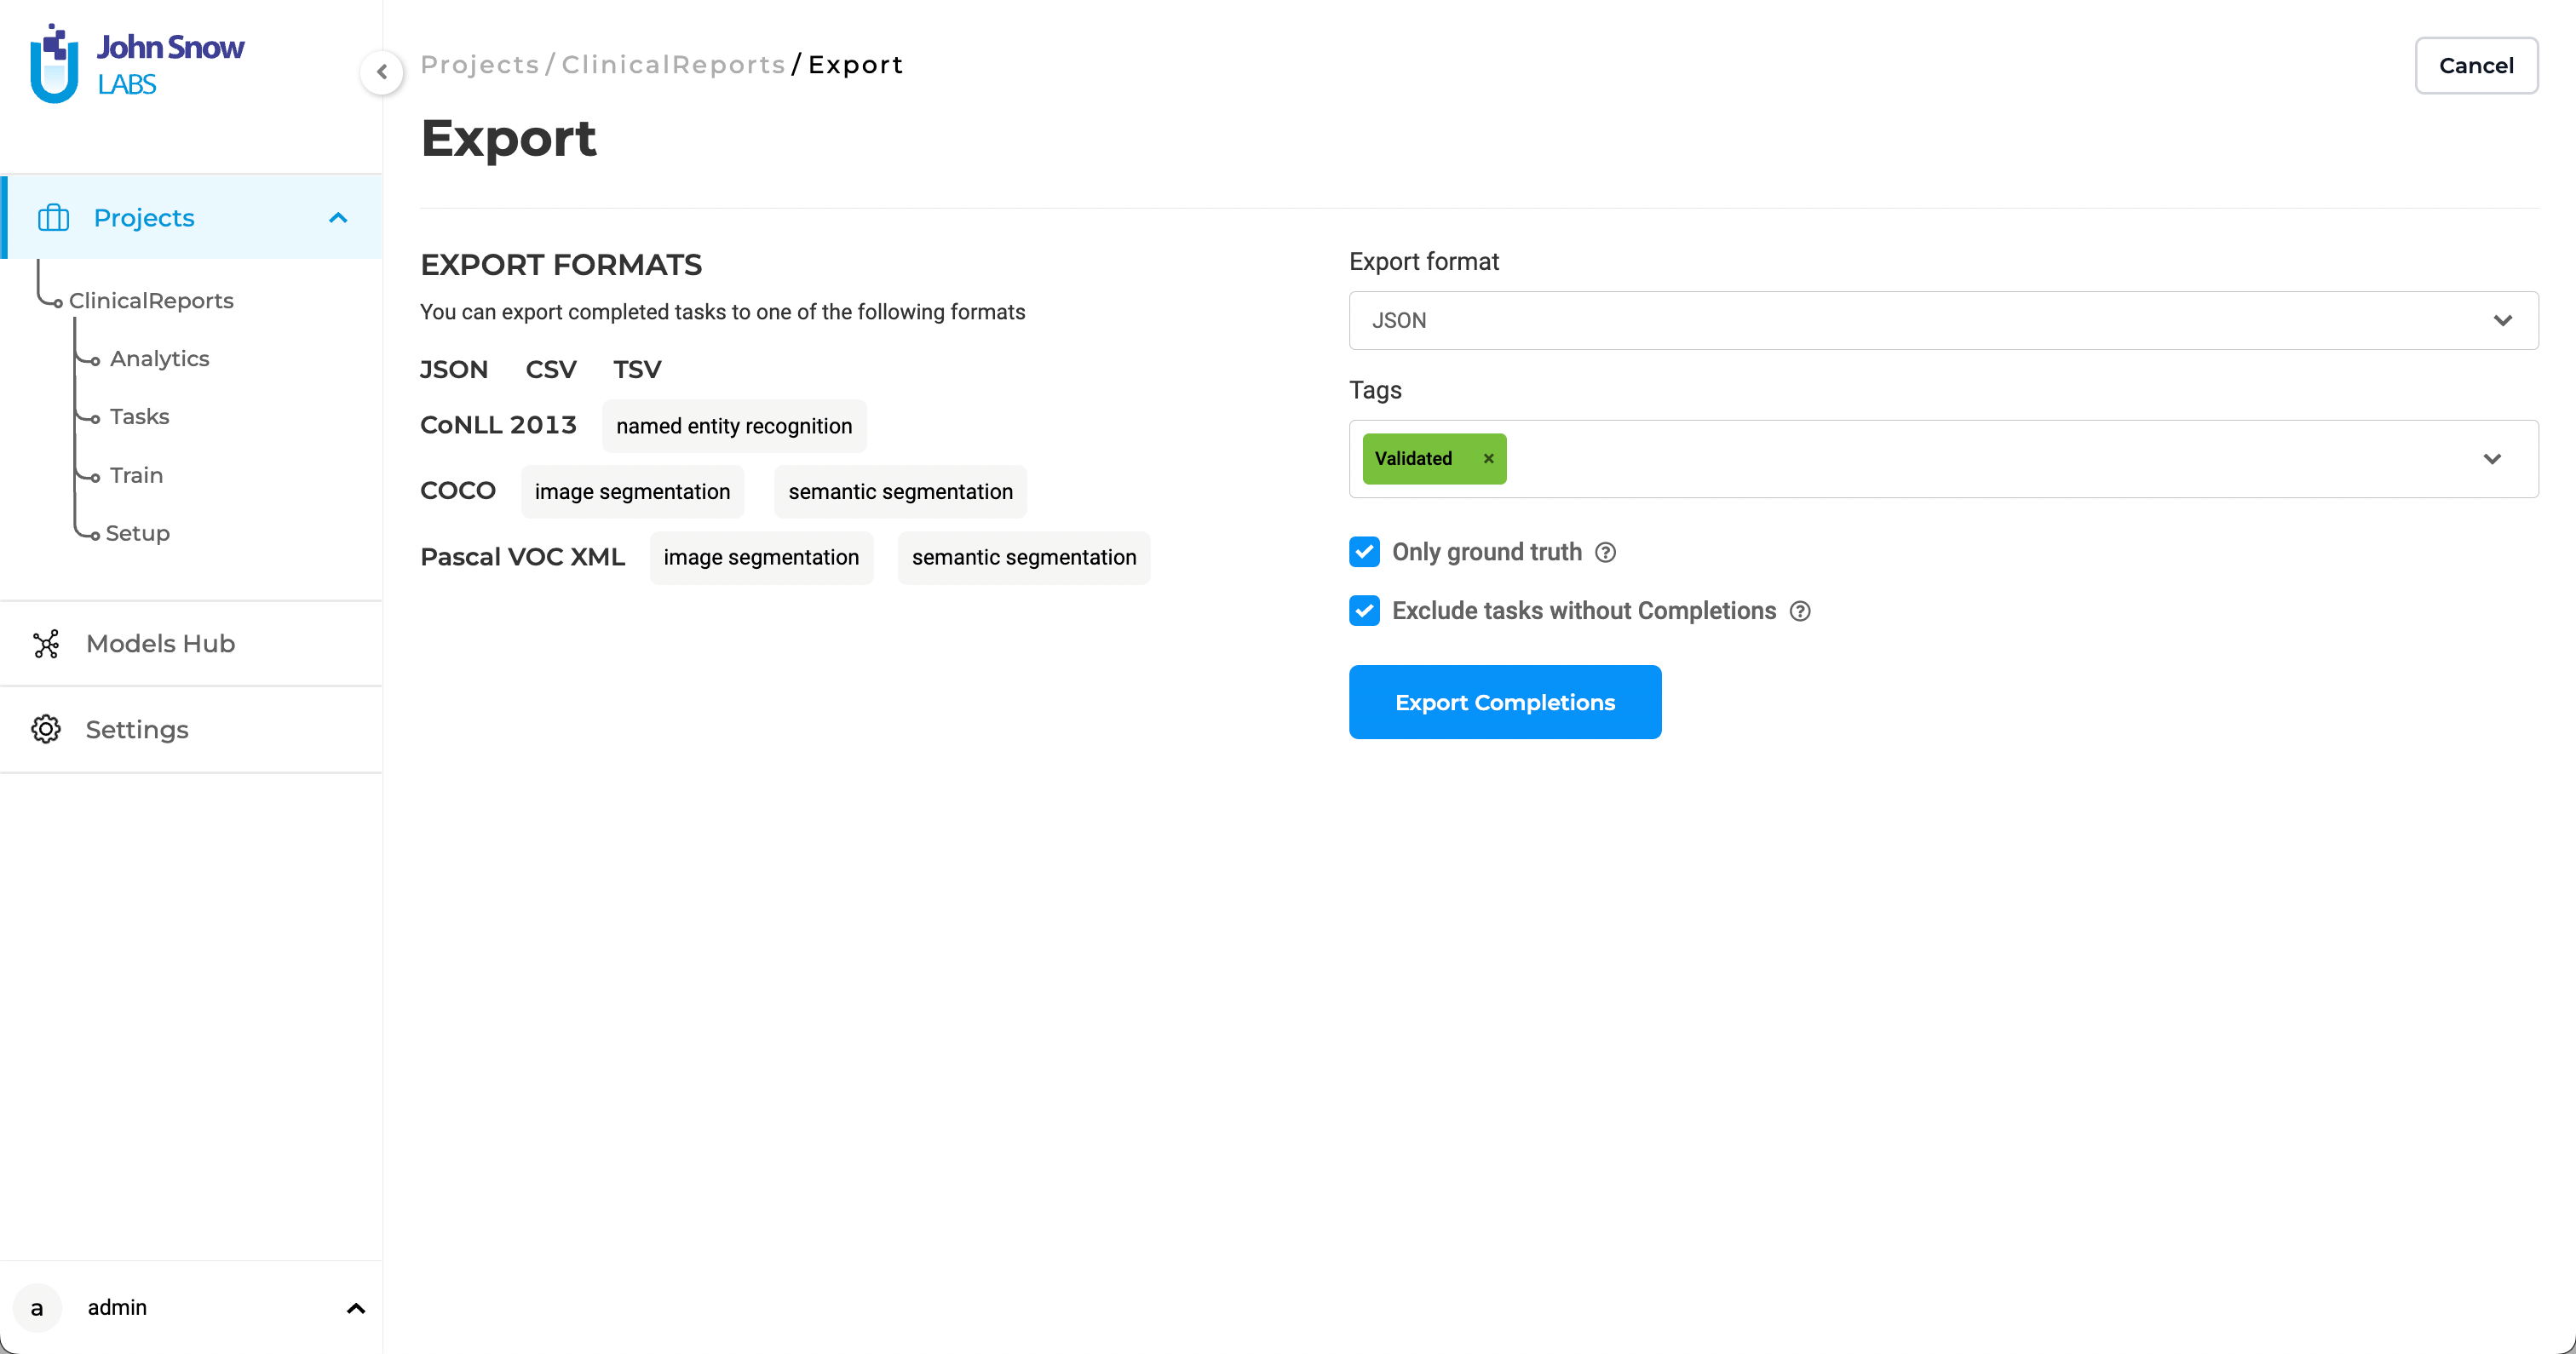
Task: Open Settings from sidebar
Action: (x=191, y=729)
